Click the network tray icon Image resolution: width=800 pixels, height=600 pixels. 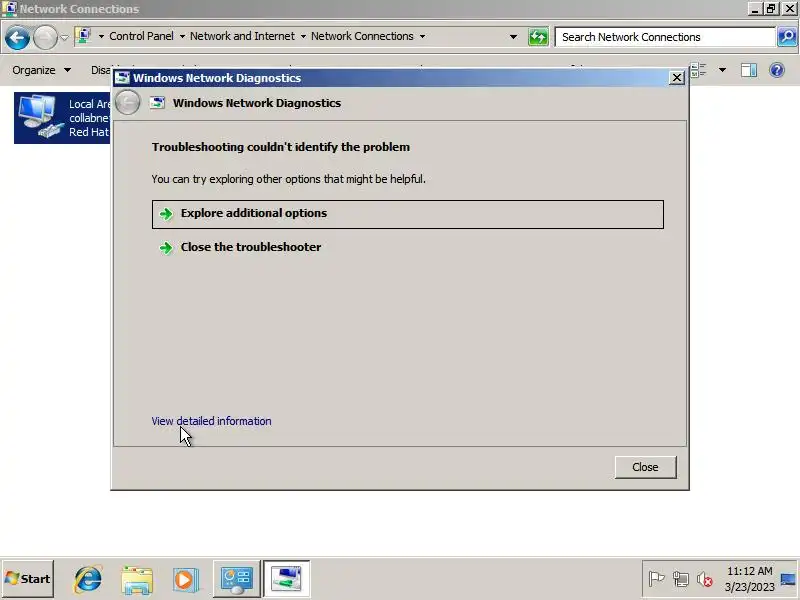point(681,579)
